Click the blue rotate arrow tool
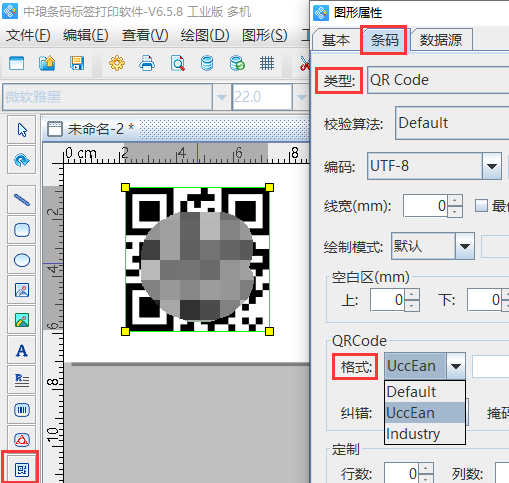Viewport: 509px width, 483px height. tap(22, 160)
